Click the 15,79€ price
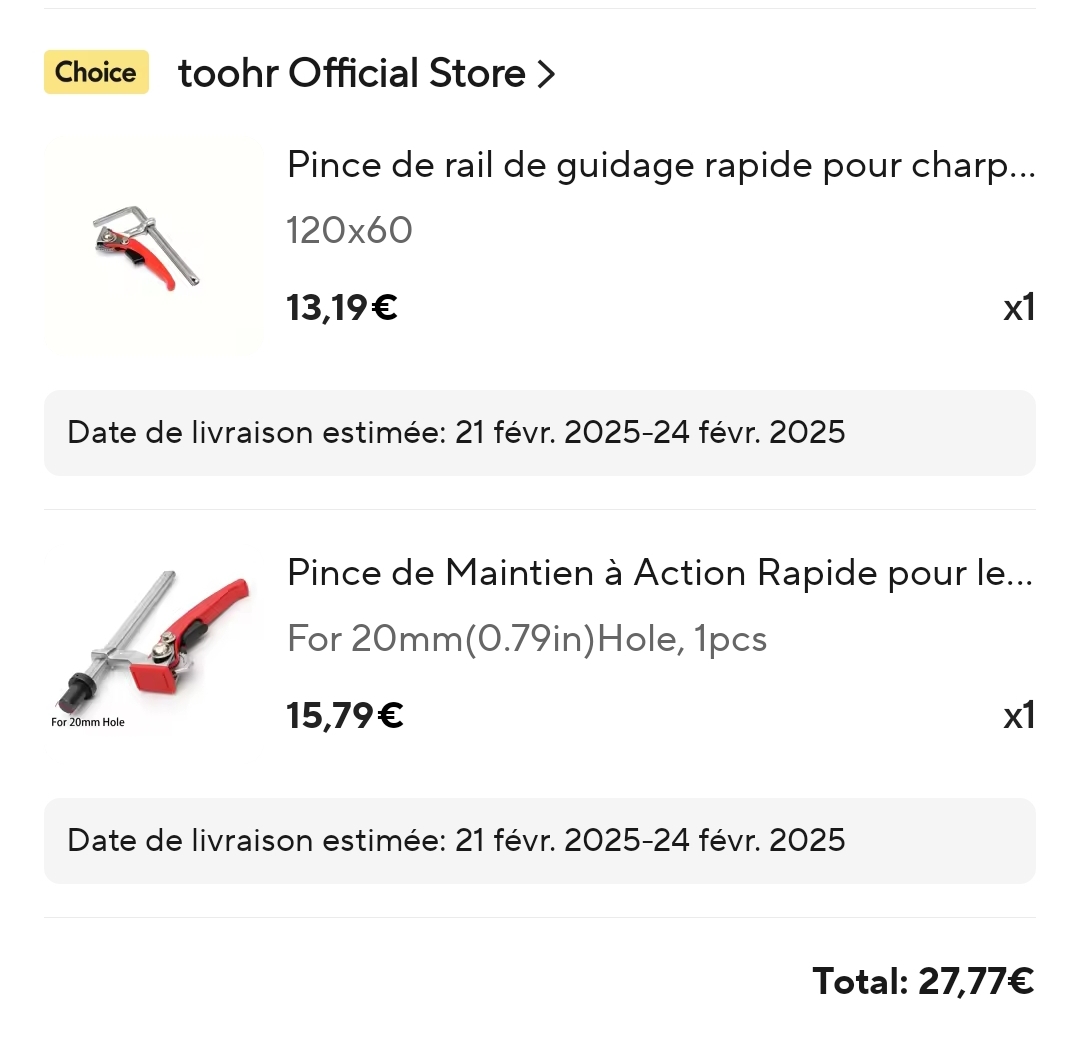1077x1039 pixels. click(345, 716)
